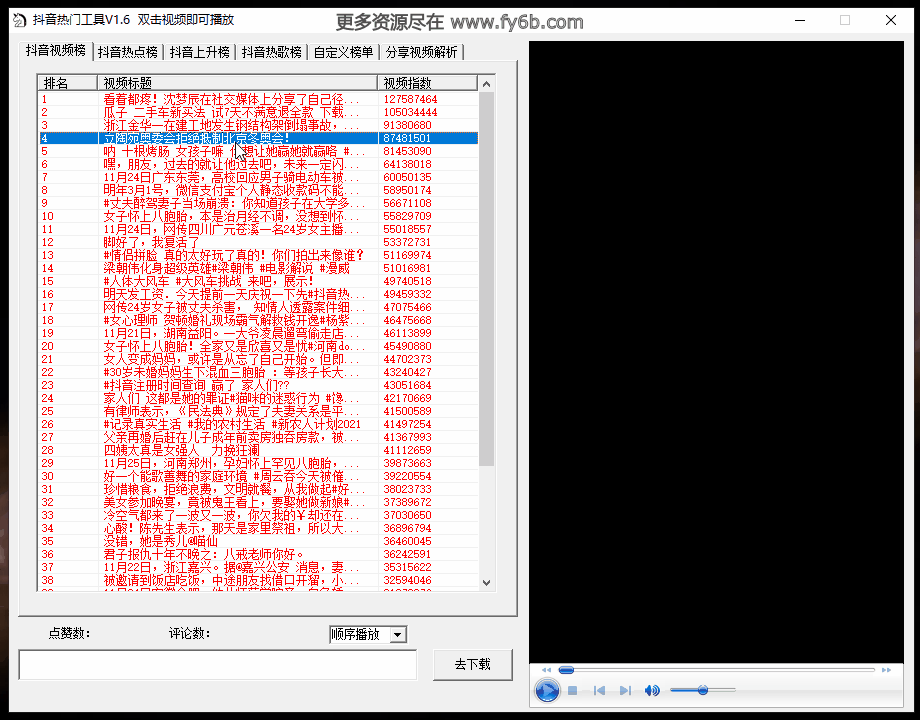Select rank 14 video 梁朝伟化身超级英雄

point(259,268)
